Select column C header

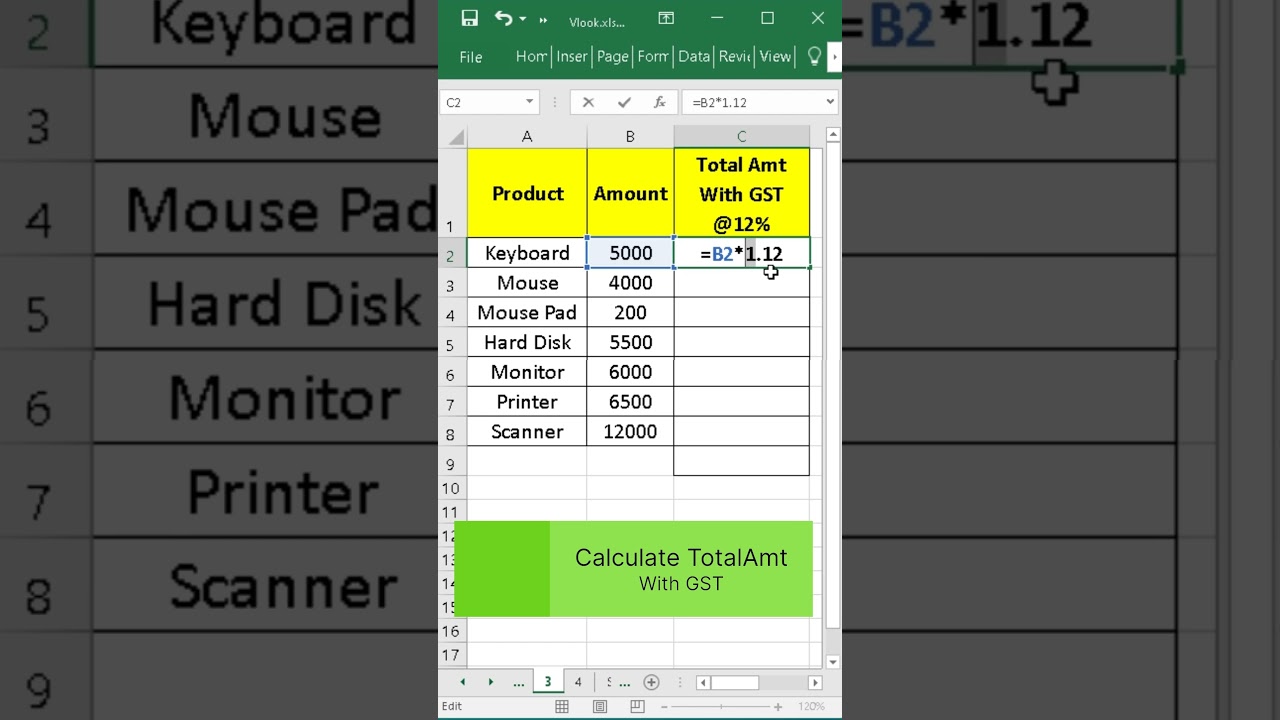pos(741,137)
